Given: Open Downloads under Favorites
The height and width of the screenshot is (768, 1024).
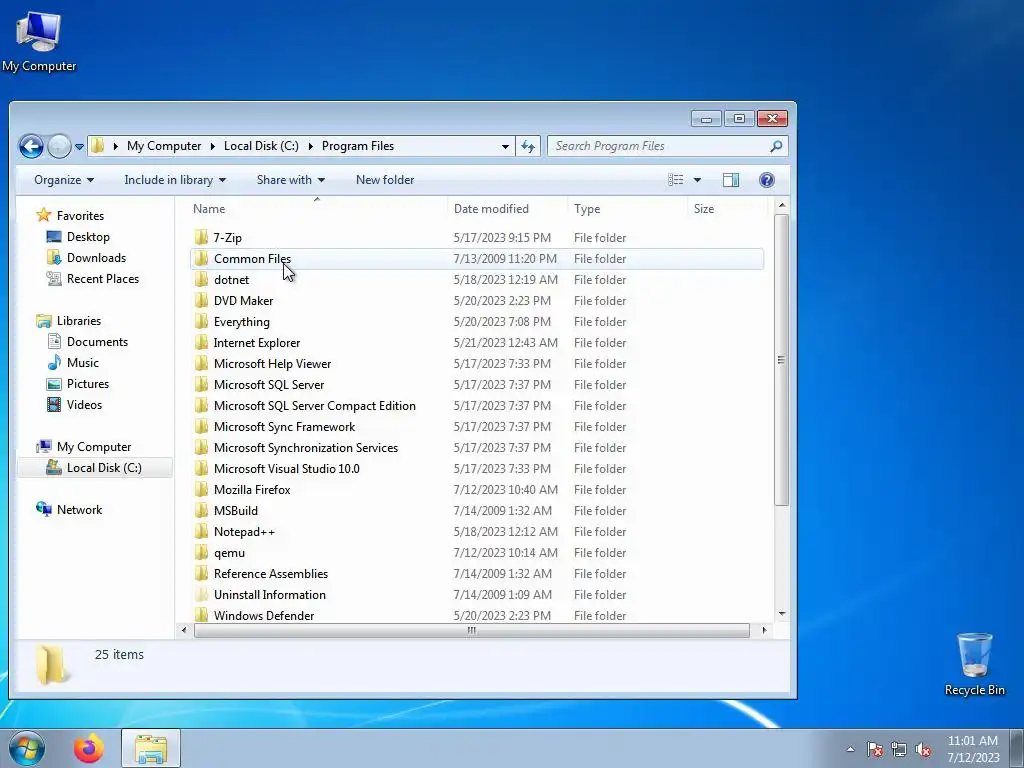Looking at the screenshot, I should pyautogui.click(x=96, y=258).
